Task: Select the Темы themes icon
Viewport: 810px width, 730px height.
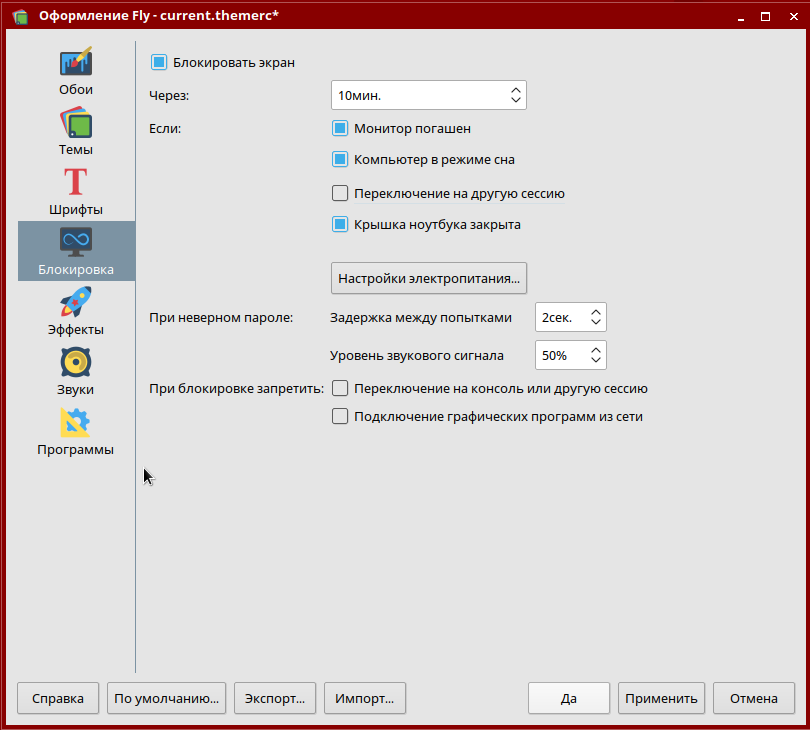Action: pyautogui.click(x=76, y=123)
